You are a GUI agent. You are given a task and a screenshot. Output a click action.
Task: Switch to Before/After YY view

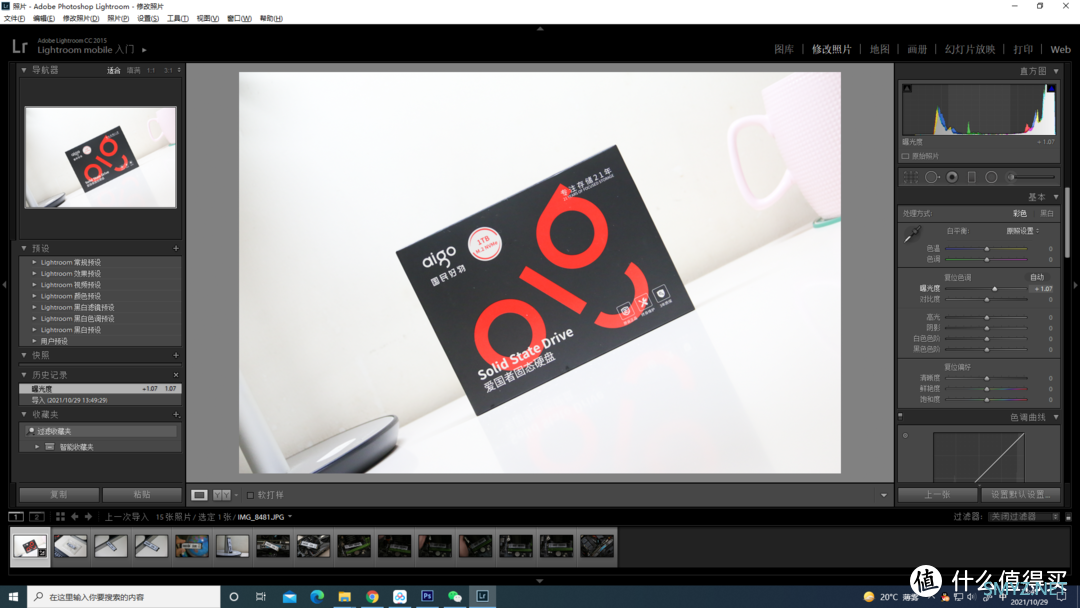click(x=222, y=495)
